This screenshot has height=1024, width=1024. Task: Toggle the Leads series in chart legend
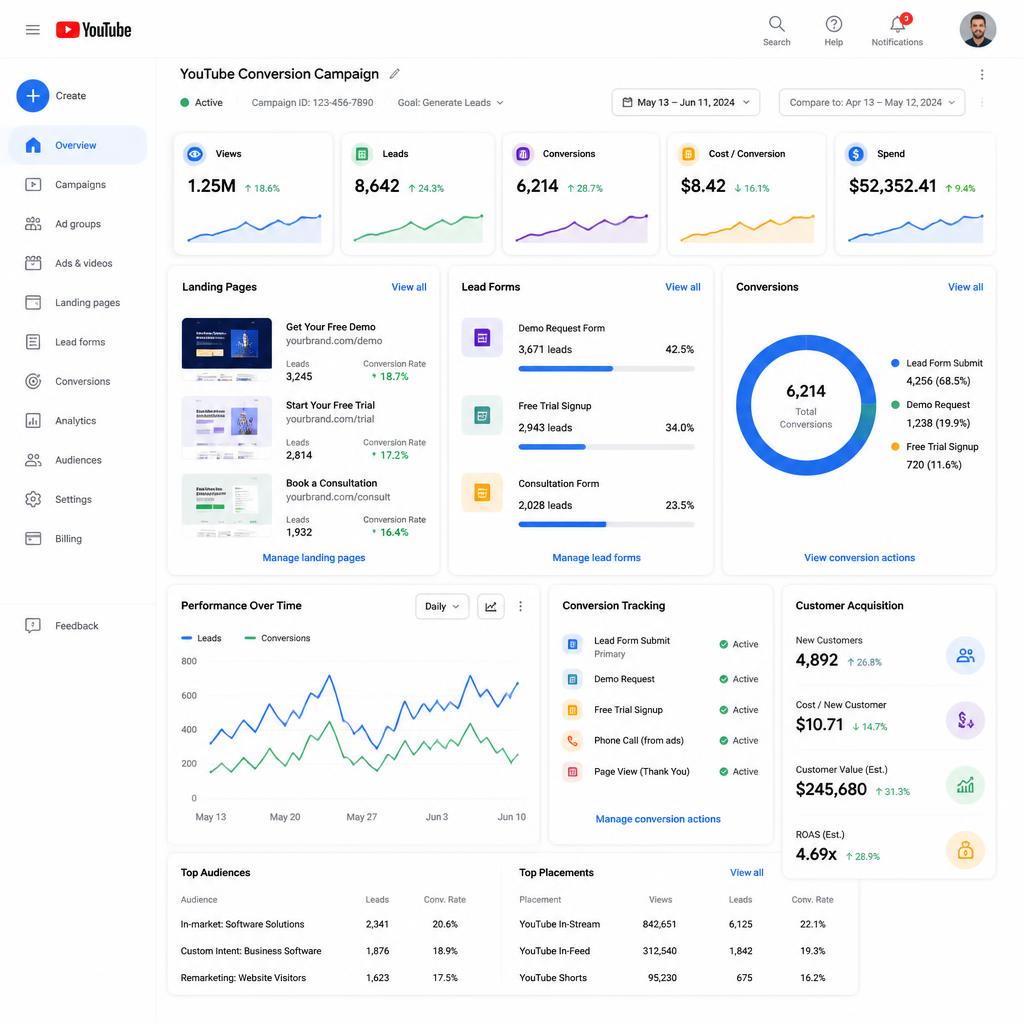(201, 638)
